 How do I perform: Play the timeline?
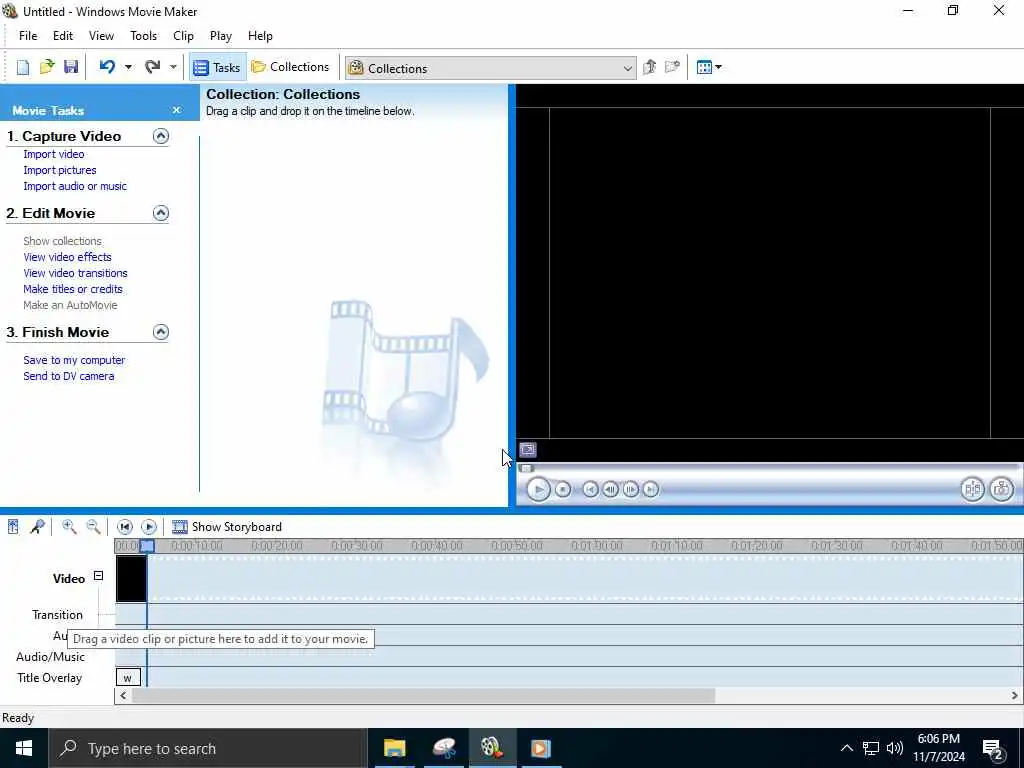pyautogui.click(x=149, y=526)
